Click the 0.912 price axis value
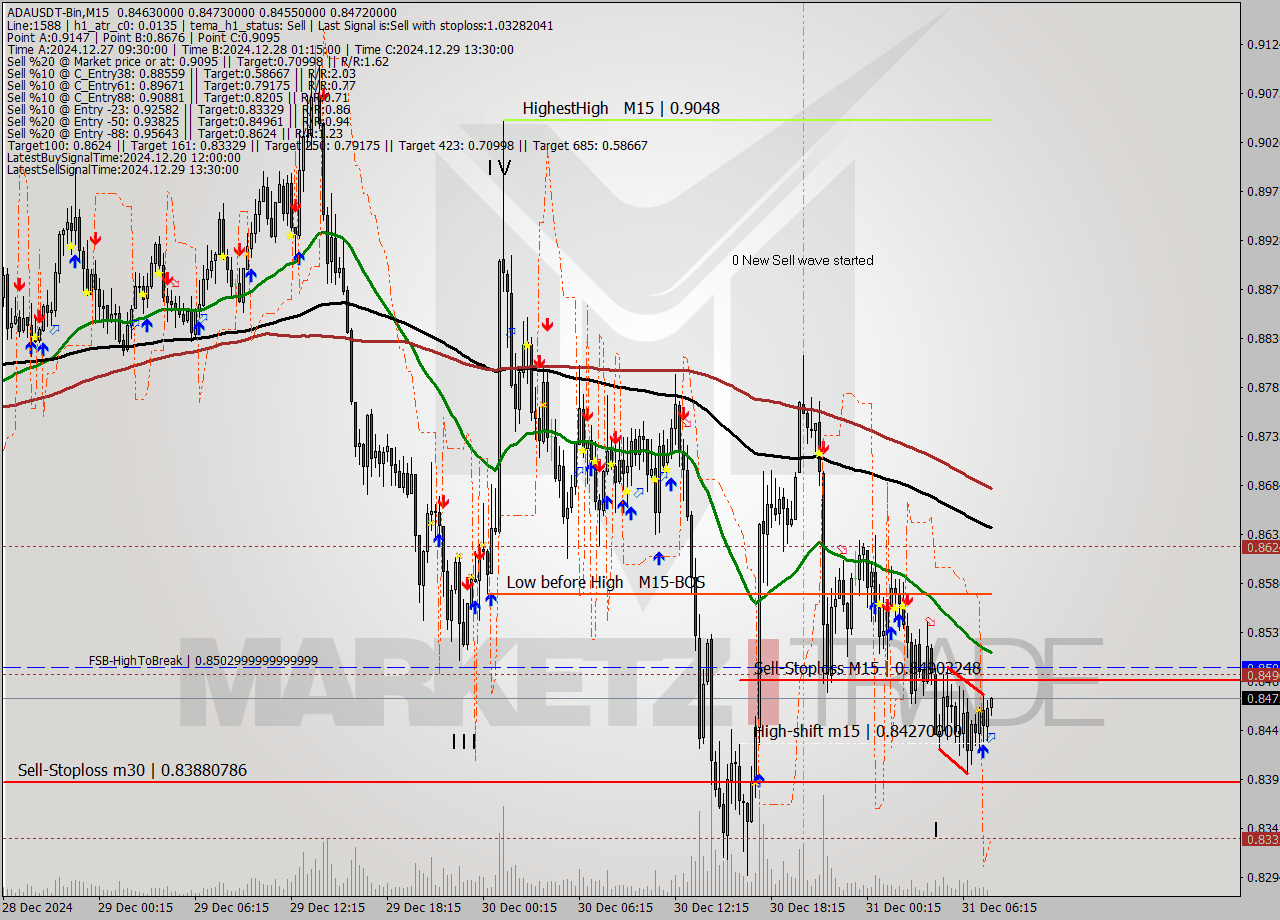 pyautogui.click(x=1262, y=44)
